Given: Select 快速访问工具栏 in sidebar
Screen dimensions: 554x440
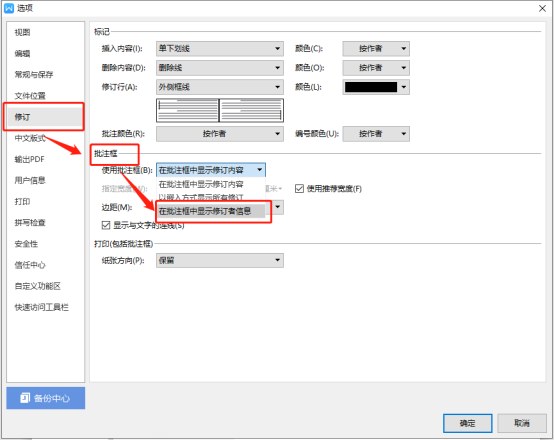Looking at the screenshot, I should point(41,307).
